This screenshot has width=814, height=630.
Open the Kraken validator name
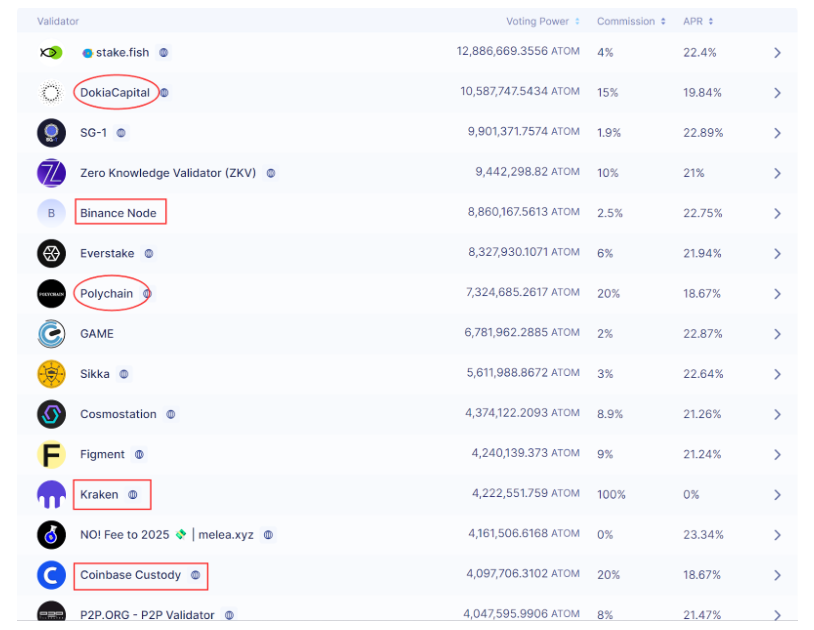(x=99, y=495)
